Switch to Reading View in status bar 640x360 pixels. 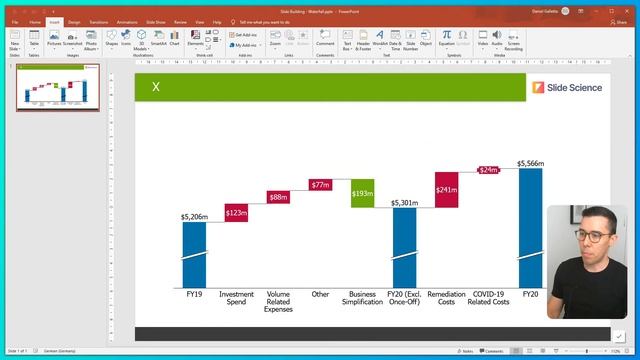tap(542, 351)
